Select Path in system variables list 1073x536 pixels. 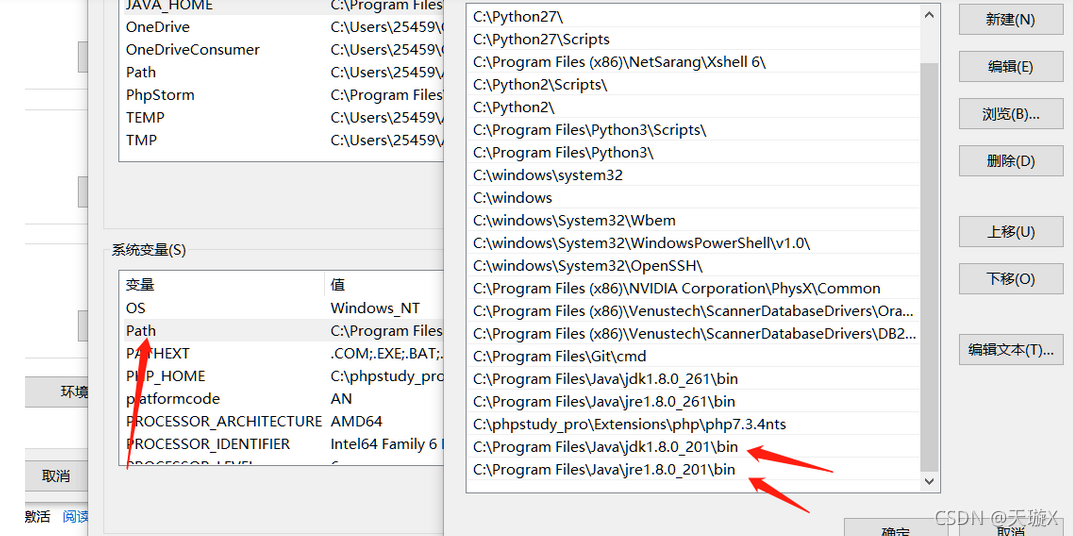click(141, 331)
